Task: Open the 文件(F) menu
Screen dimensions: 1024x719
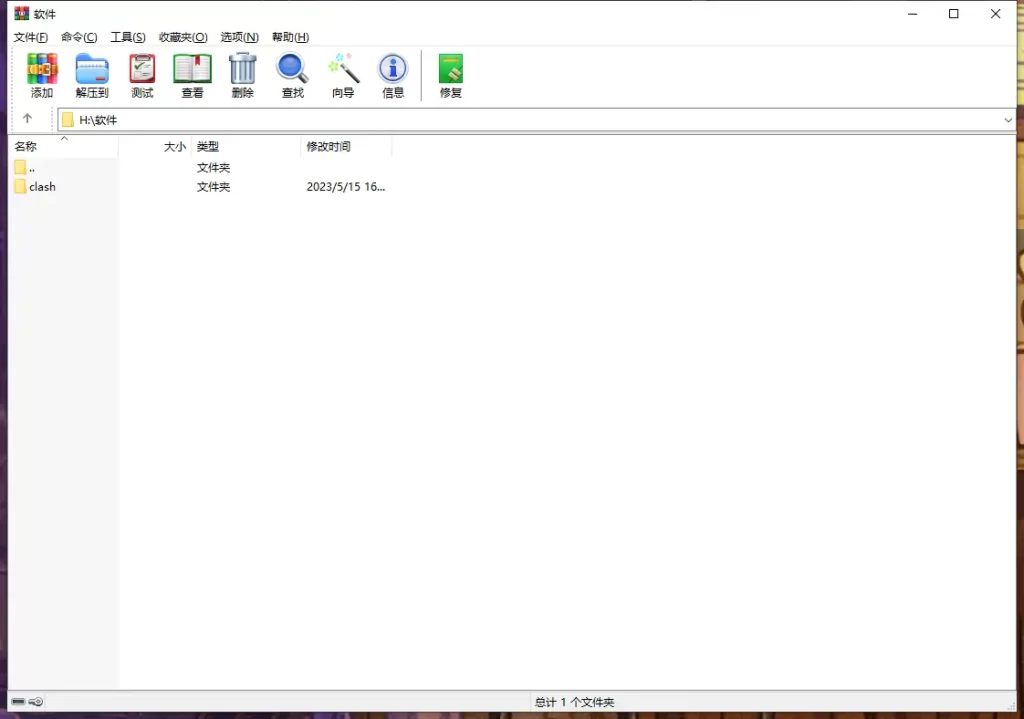Action: tap(30, 37)
